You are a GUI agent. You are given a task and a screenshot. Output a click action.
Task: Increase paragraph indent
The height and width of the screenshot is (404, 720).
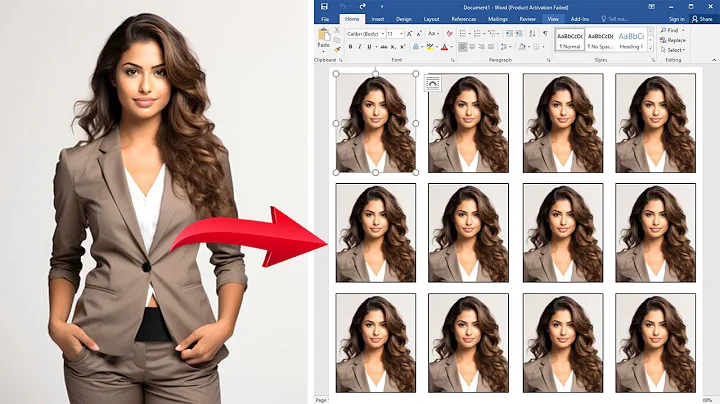point(519,34)
